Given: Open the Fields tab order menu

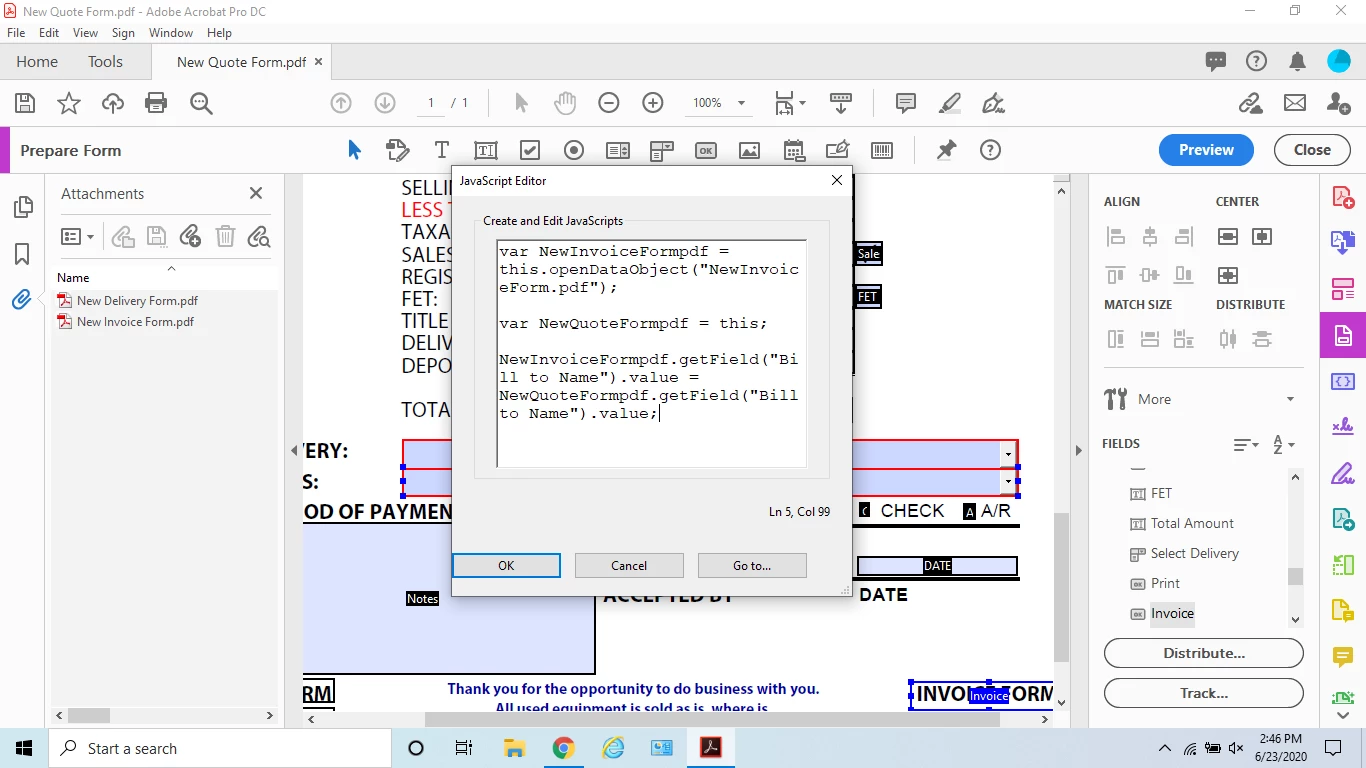Looking at the screenshot, I should coord(1246,444).
